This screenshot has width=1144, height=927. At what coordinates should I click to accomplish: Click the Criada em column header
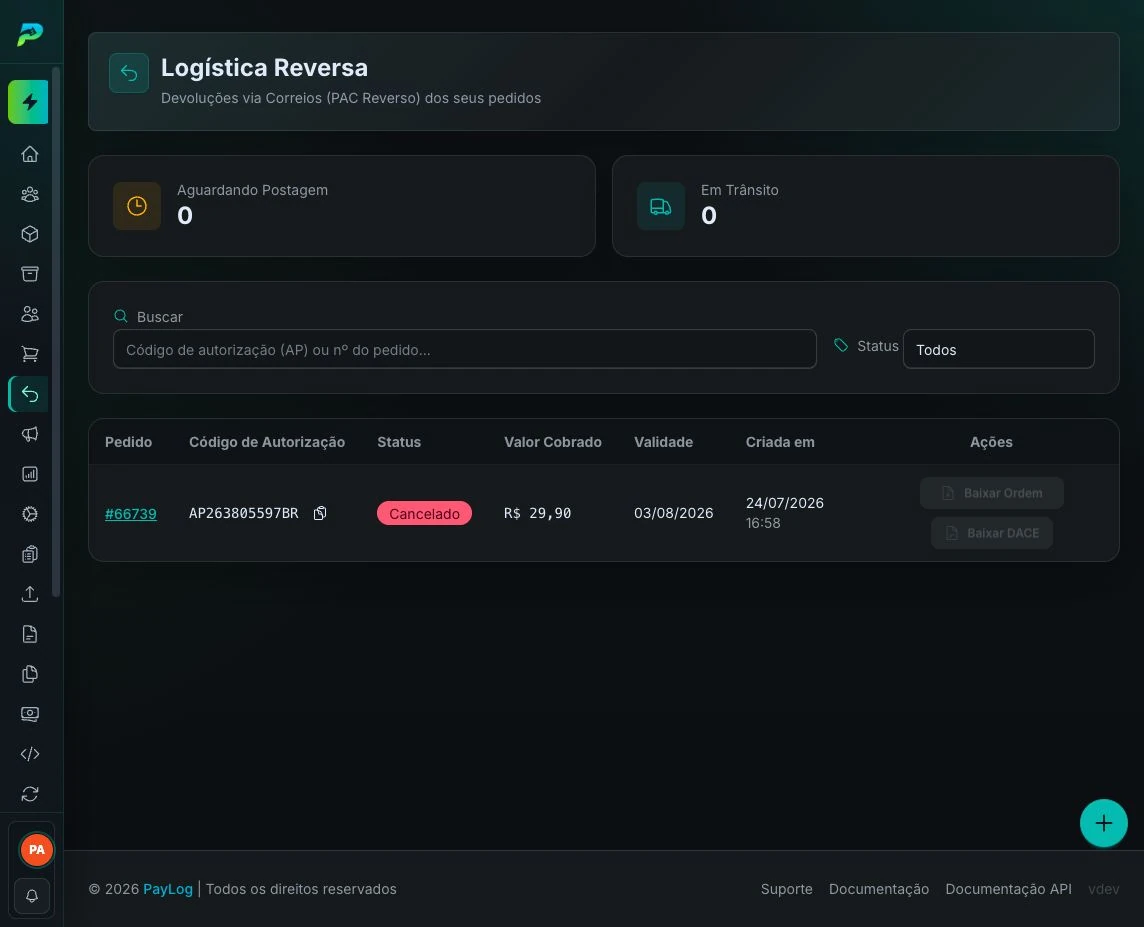click(x=780, y=442)
